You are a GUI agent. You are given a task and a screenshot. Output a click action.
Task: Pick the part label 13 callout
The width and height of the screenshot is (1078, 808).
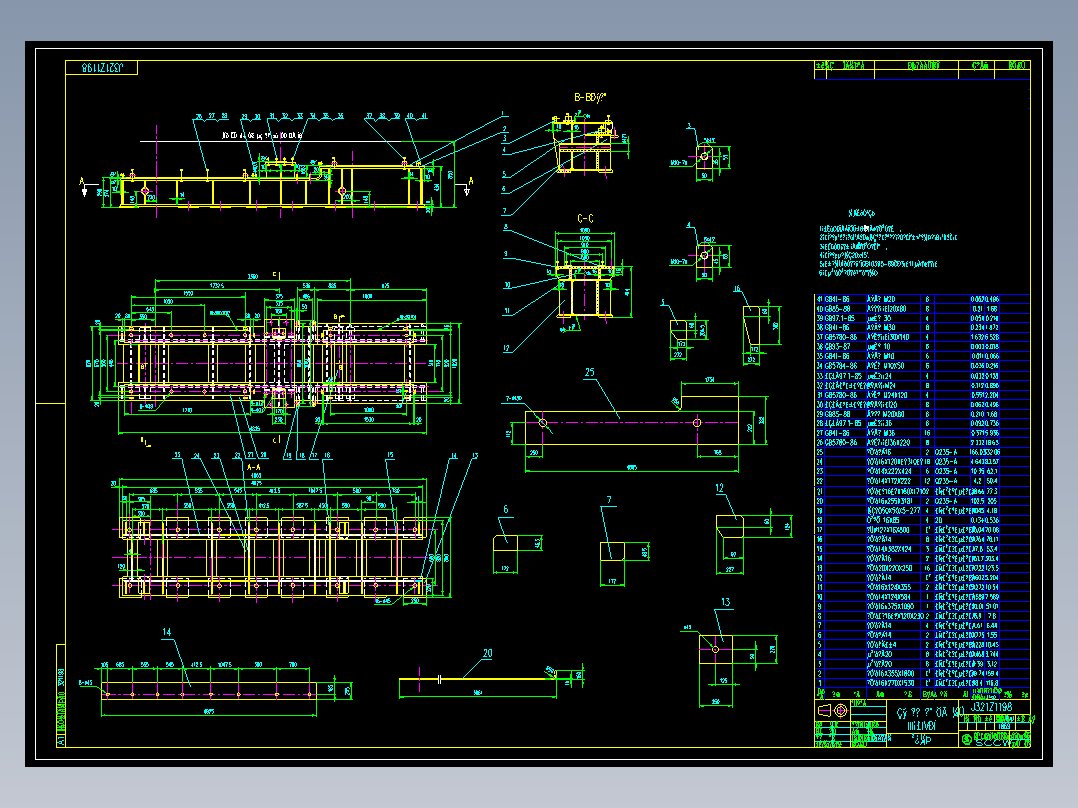point(725,602)
